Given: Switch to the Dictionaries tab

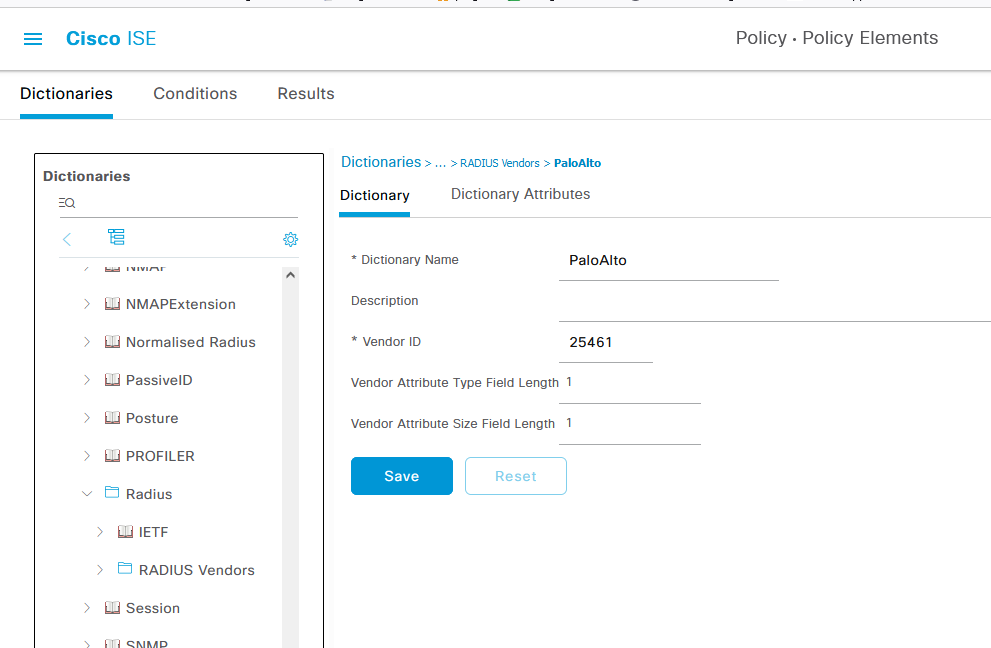Looking at the screenshot, I should pyautogui.click(x=66, y=94).
